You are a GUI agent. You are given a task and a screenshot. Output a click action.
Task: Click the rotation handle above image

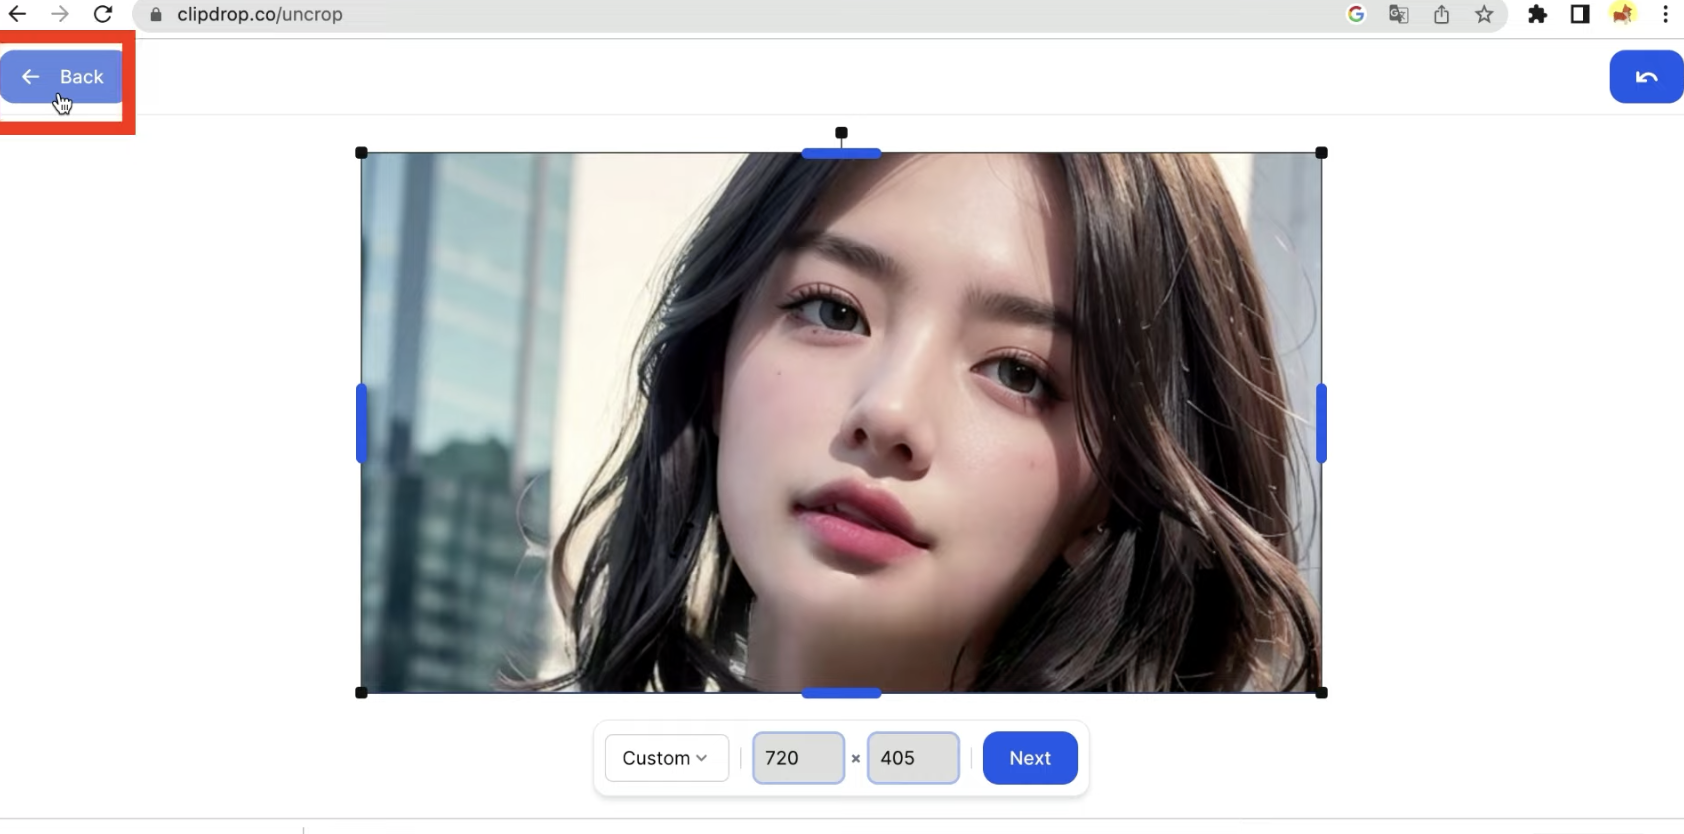click(x=841, y=132)
